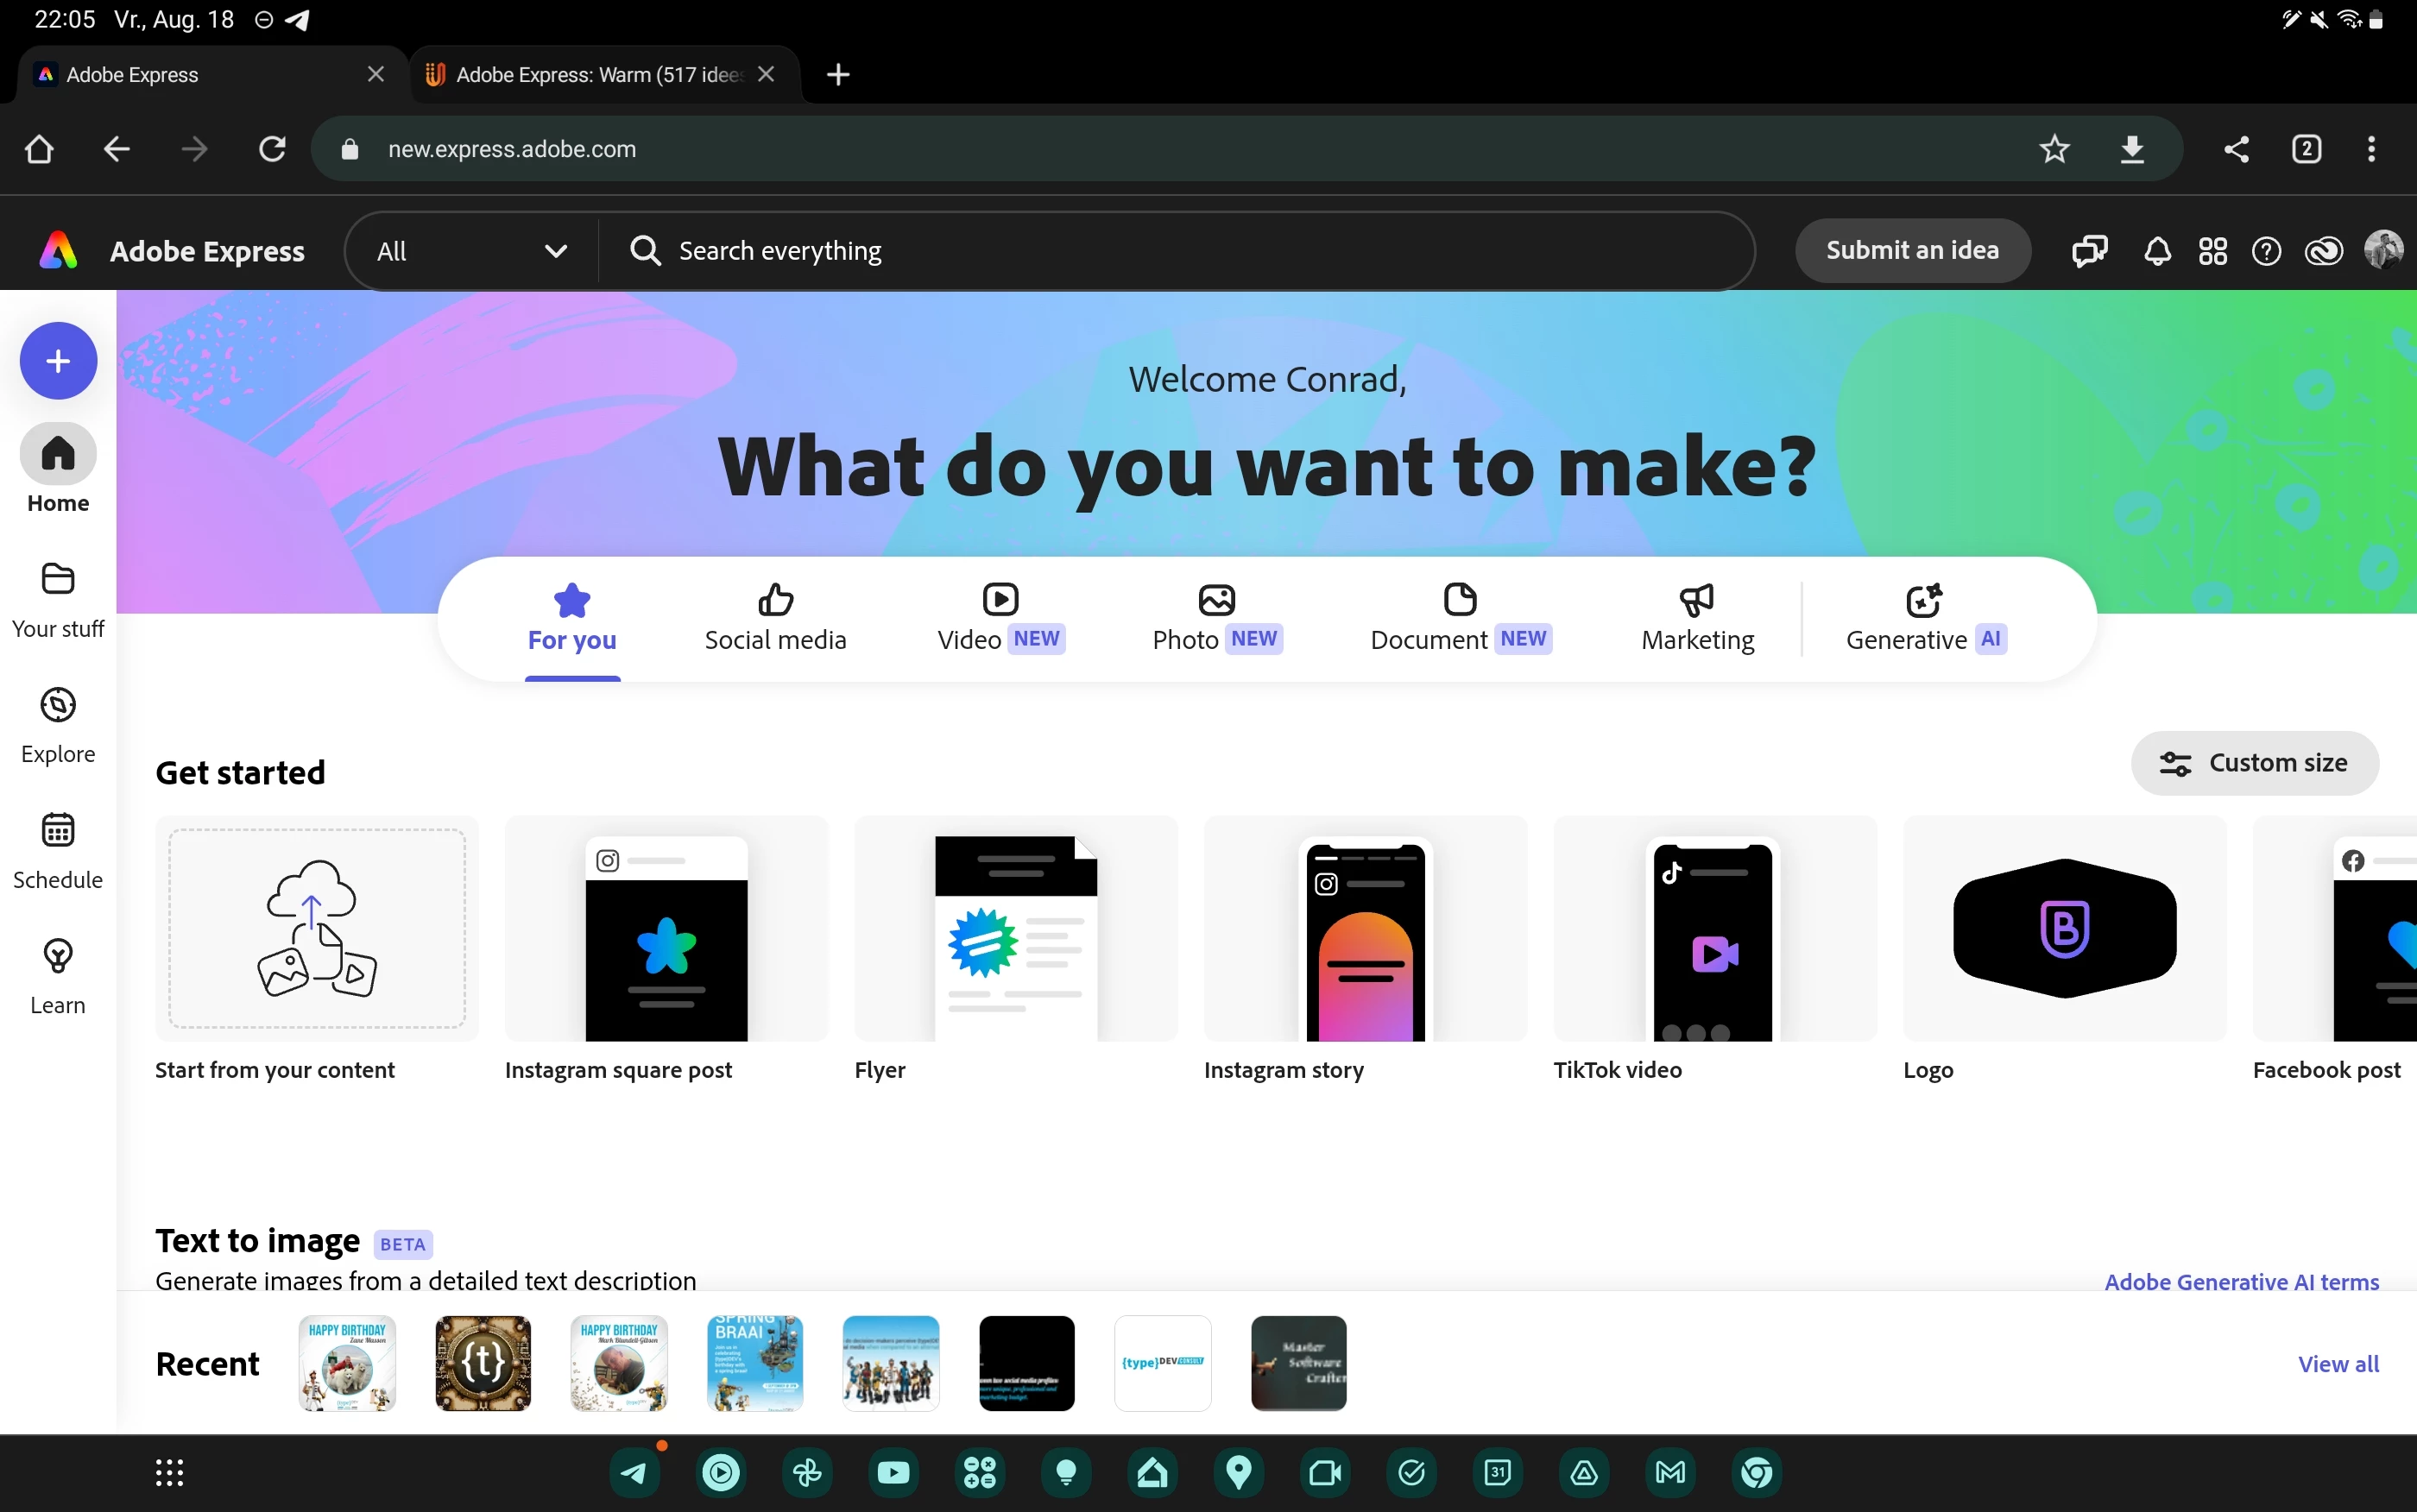
Task: Open the tab switcher showing 2 tabs
Action: (2306, 149)
